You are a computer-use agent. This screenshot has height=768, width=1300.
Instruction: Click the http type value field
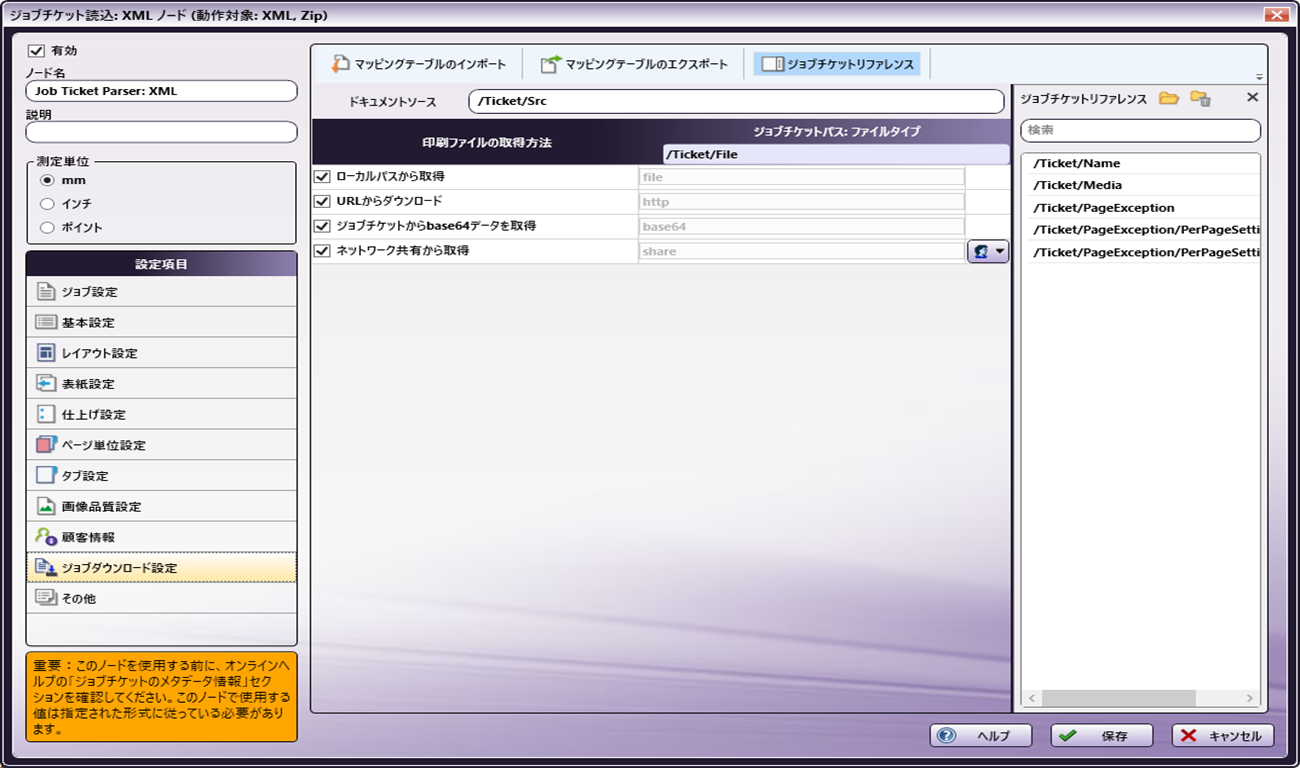click(802, 202)
